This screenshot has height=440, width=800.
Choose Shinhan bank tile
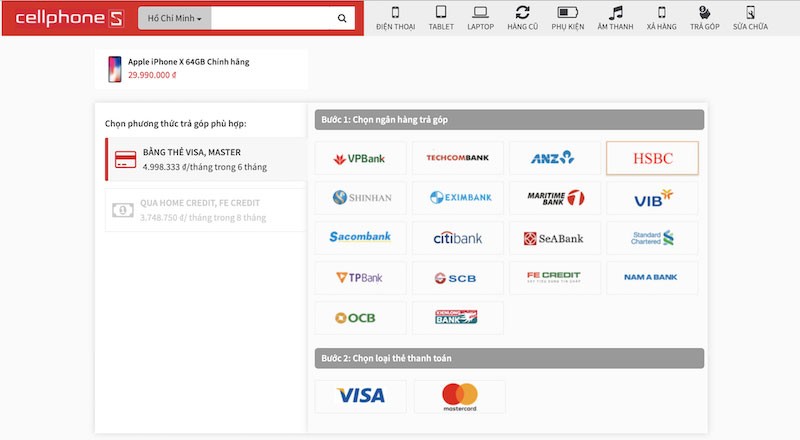pos(361,198)
